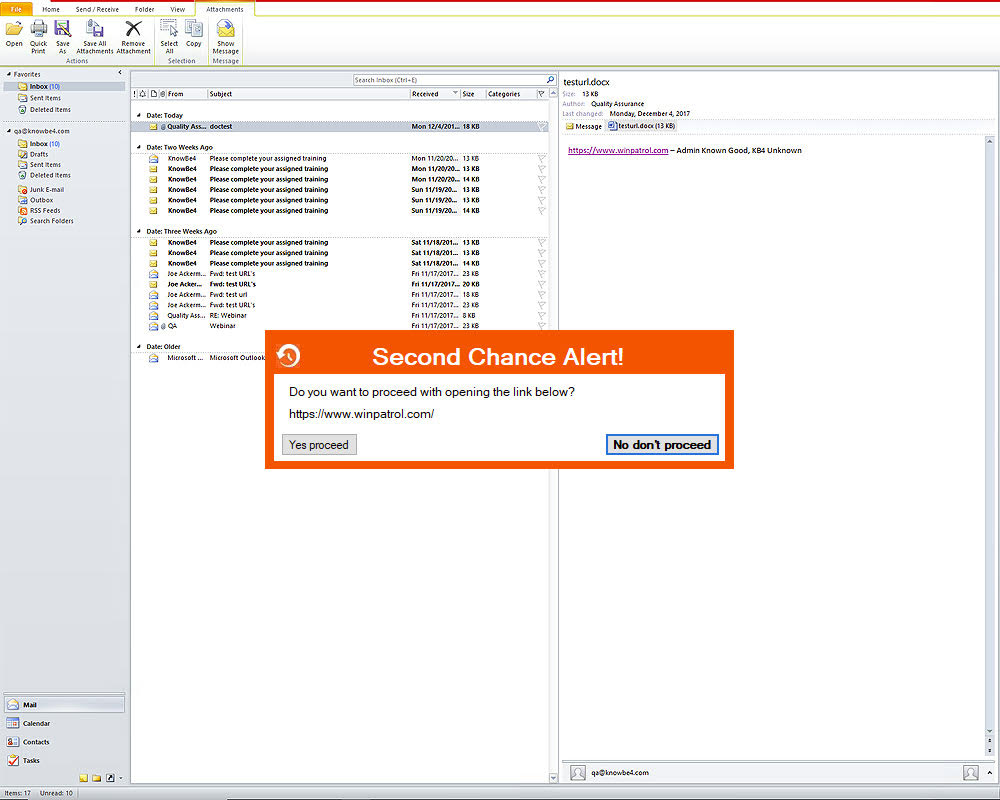Flag the doctest email from Quality Assurance
Screen dimensions: 1000x800
click(541, 126)
